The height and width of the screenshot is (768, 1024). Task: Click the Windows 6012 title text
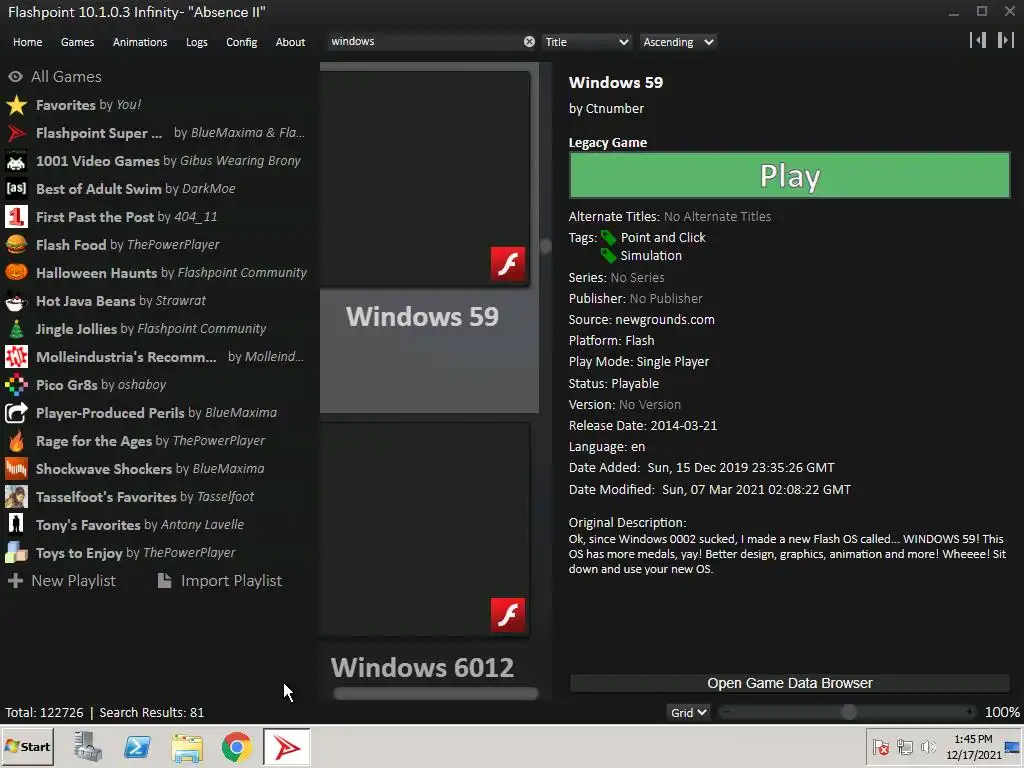[x=423, y=667]
